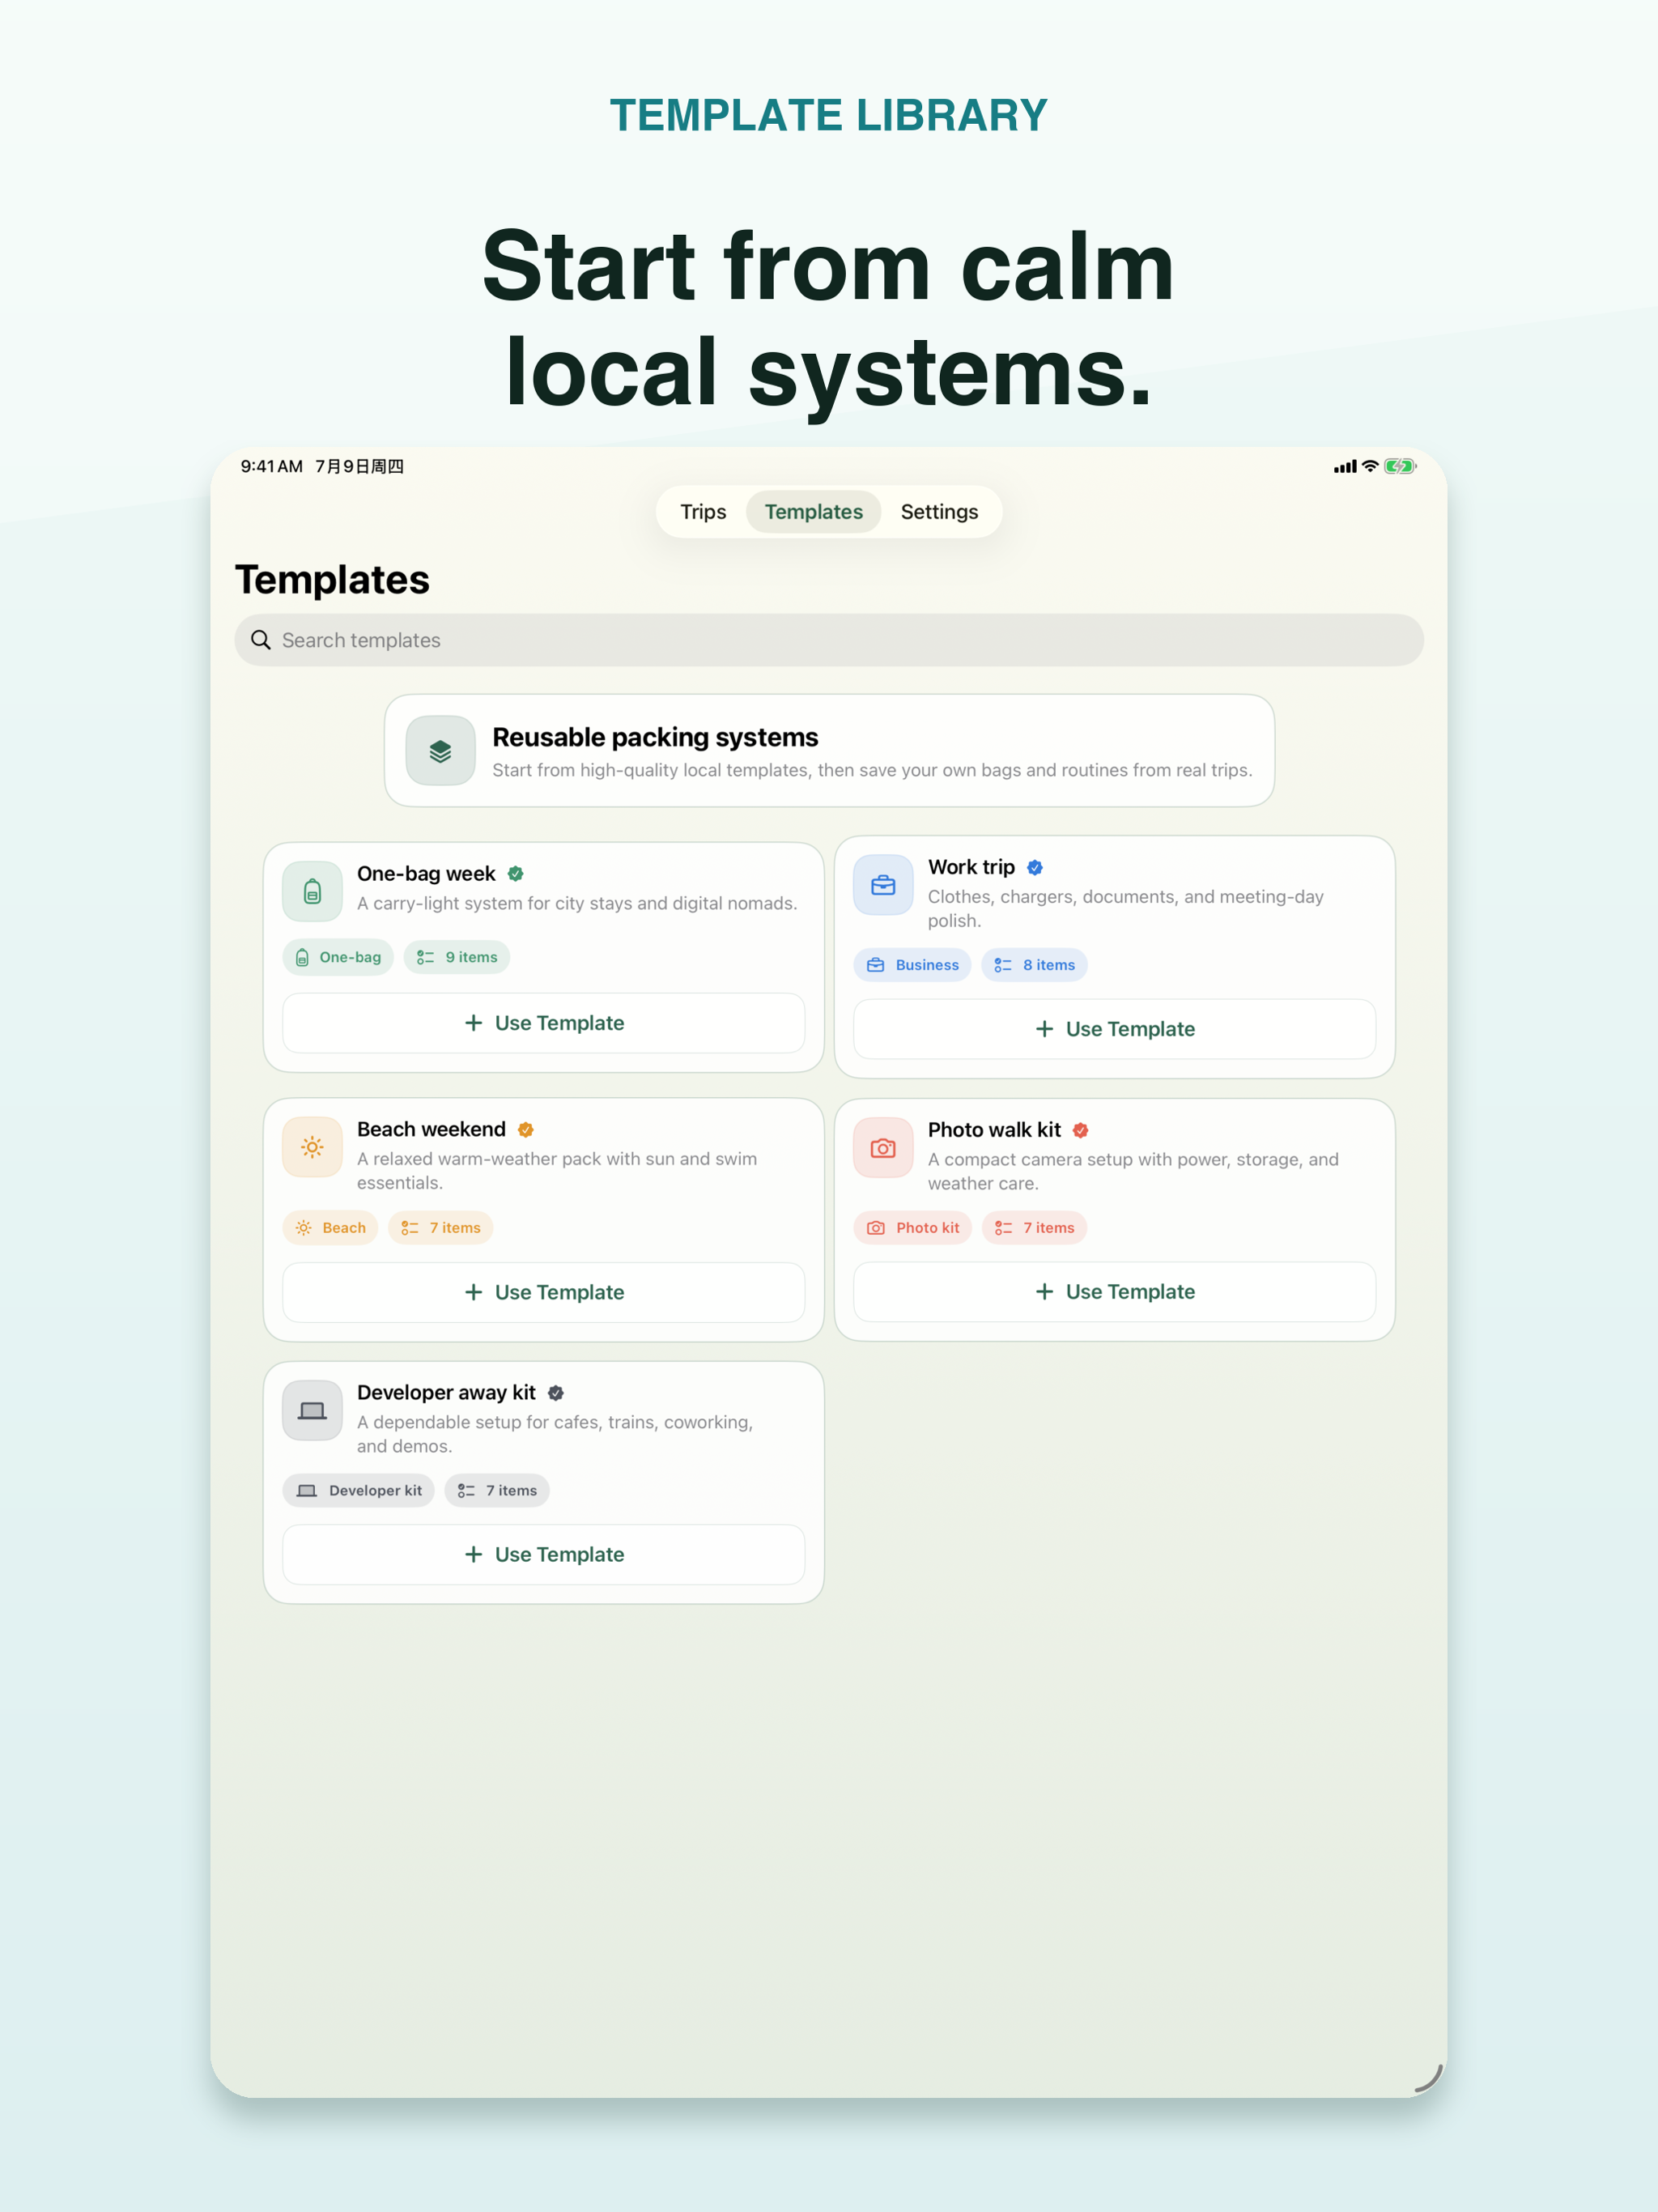Use Template for One-bag week
This screenshot has height=2212, width=1658.
(x=544, y=1023)
